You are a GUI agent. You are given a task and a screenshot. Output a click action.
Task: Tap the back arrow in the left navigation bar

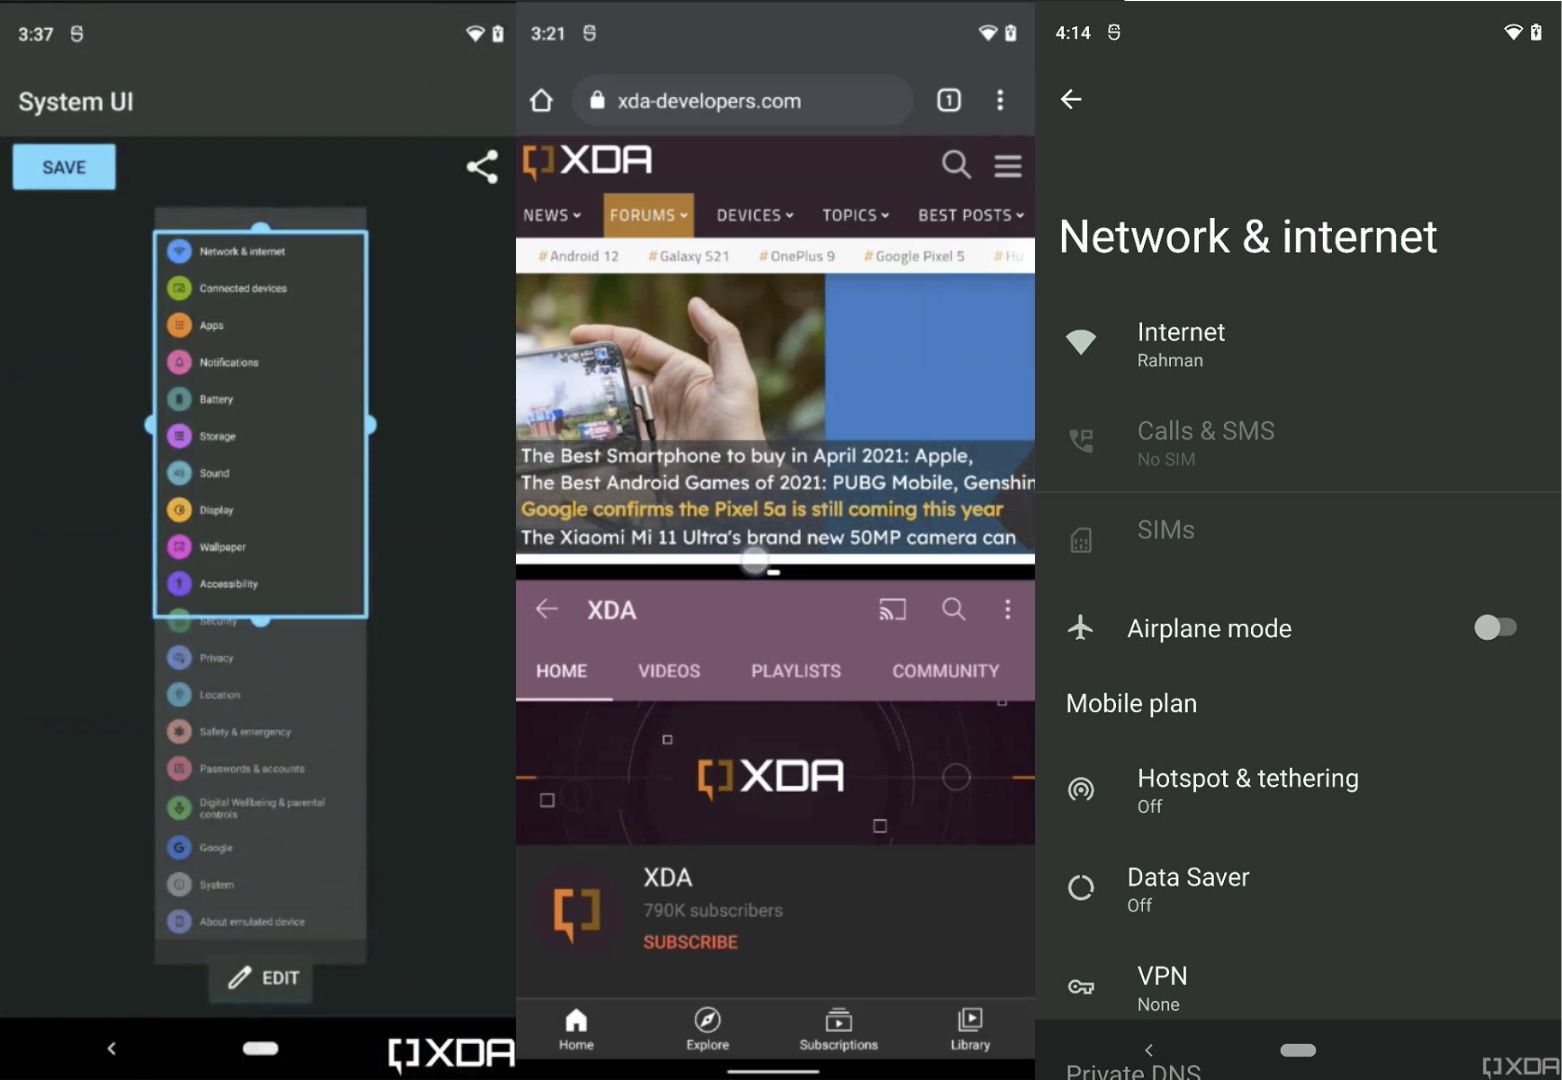111,1048
